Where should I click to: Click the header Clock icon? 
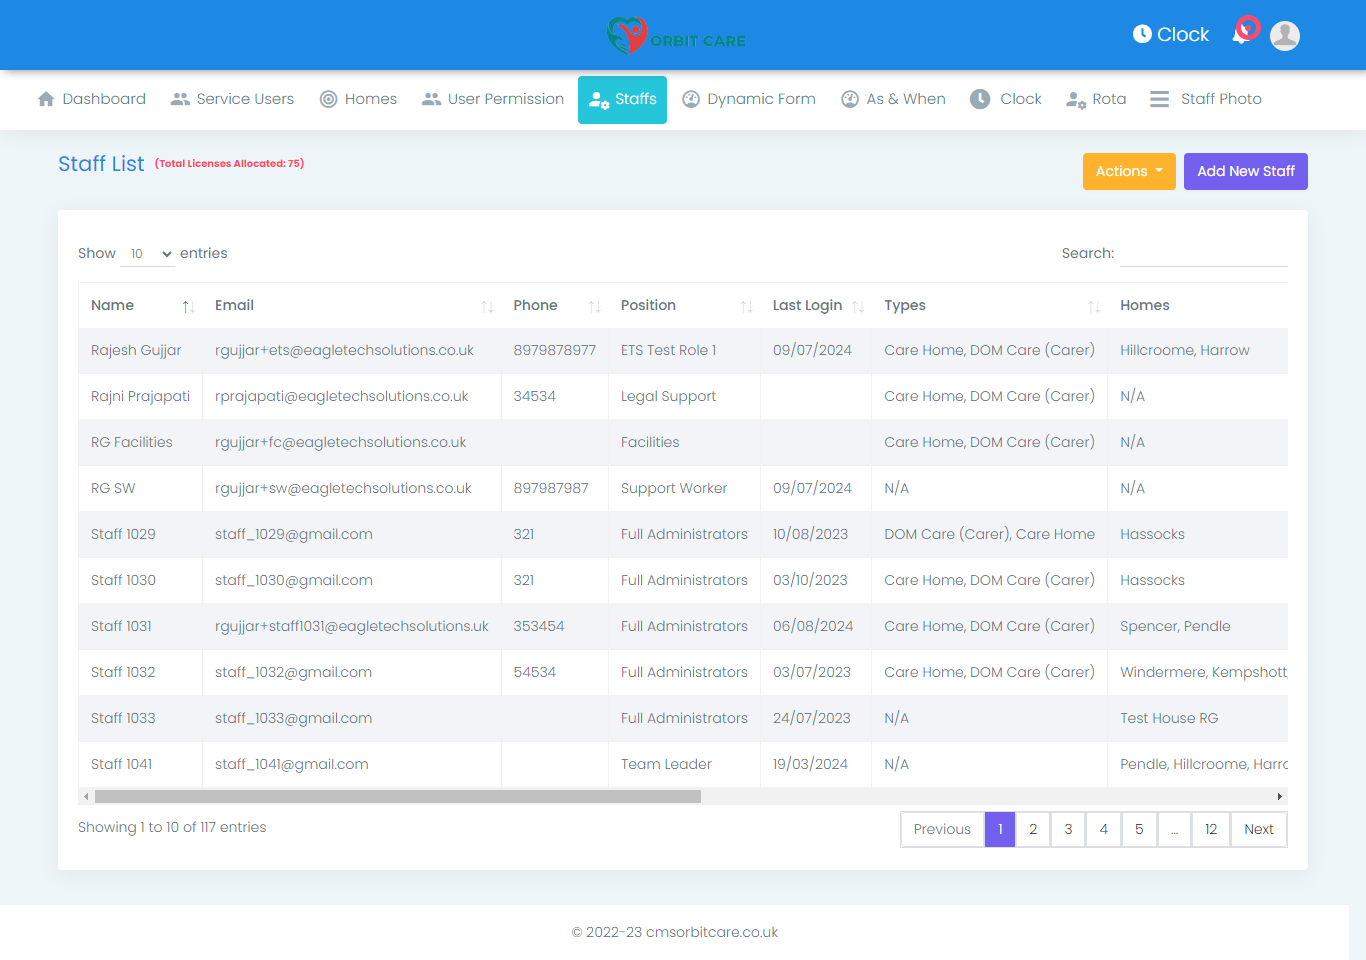tap(1142, 34)
